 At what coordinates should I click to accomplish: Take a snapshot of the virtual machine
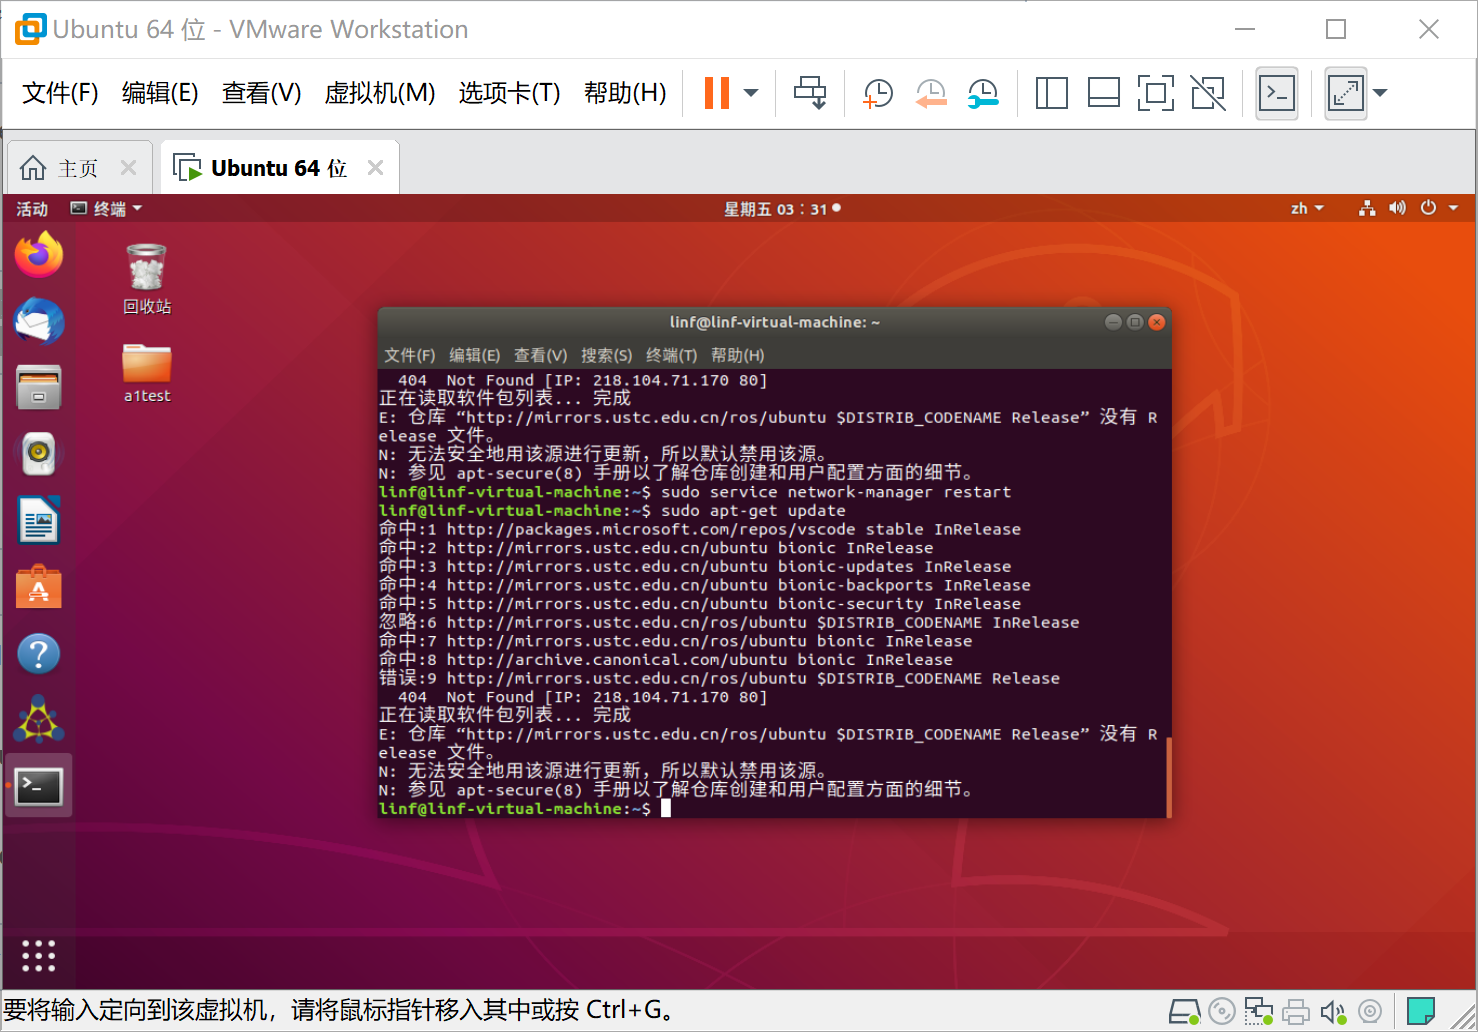[877, 93]
